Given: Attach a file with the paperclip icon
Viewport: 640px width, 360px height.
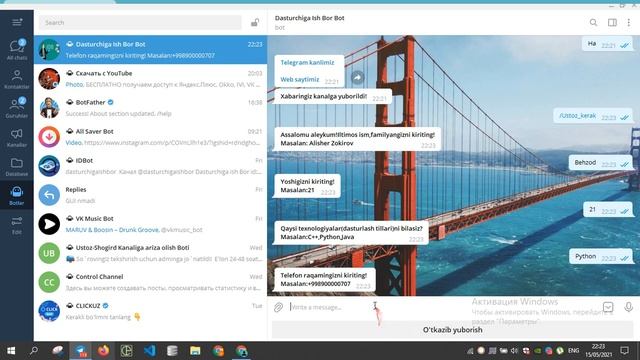Looking at the screenshot, I should [278, 307].
